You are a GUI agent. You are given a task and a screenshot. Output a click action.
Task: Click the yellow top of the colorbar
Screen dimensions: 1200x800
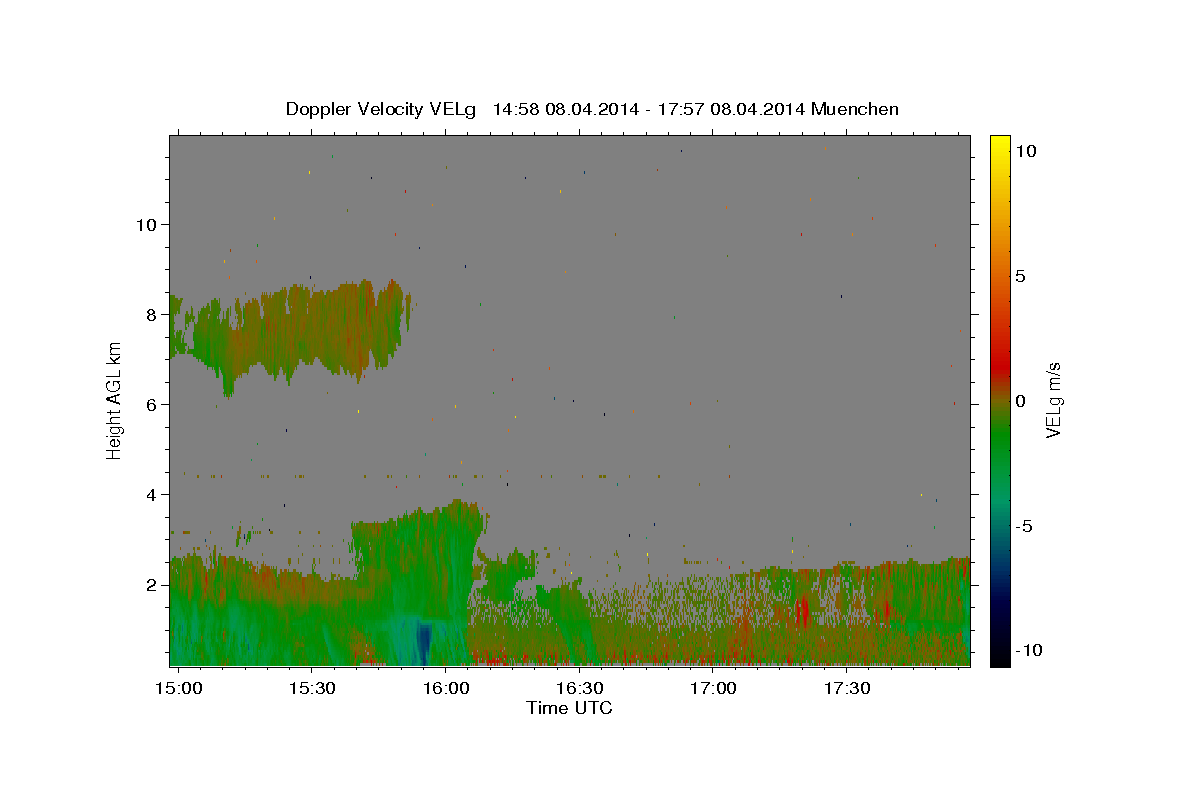999,145
